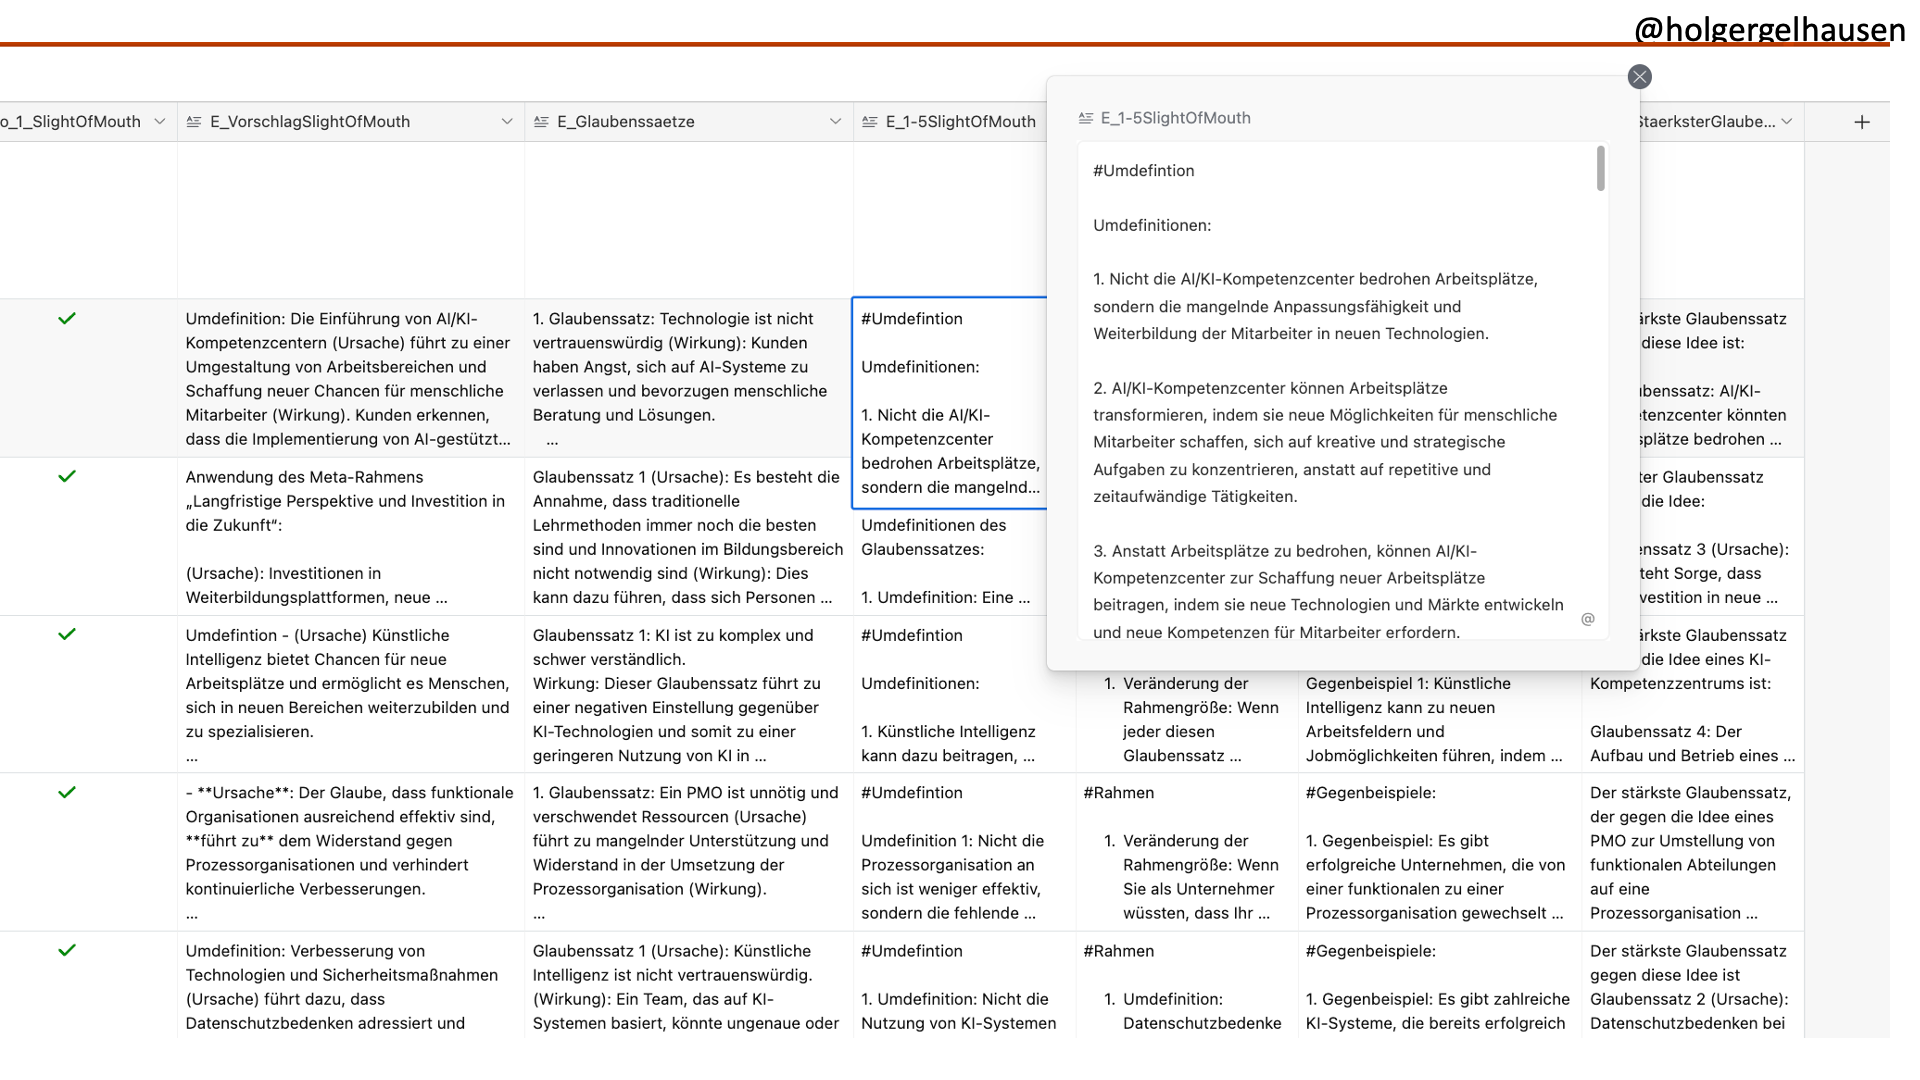
Task: Select cell 'Anwendung des Meta-Rahmens'
Action: coord(351,536)
